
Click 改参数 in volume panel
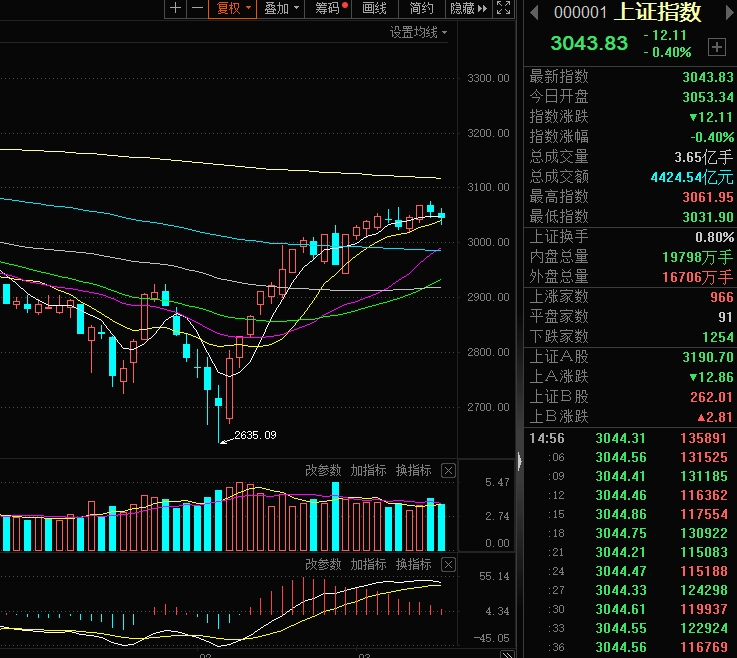point(323,470)
